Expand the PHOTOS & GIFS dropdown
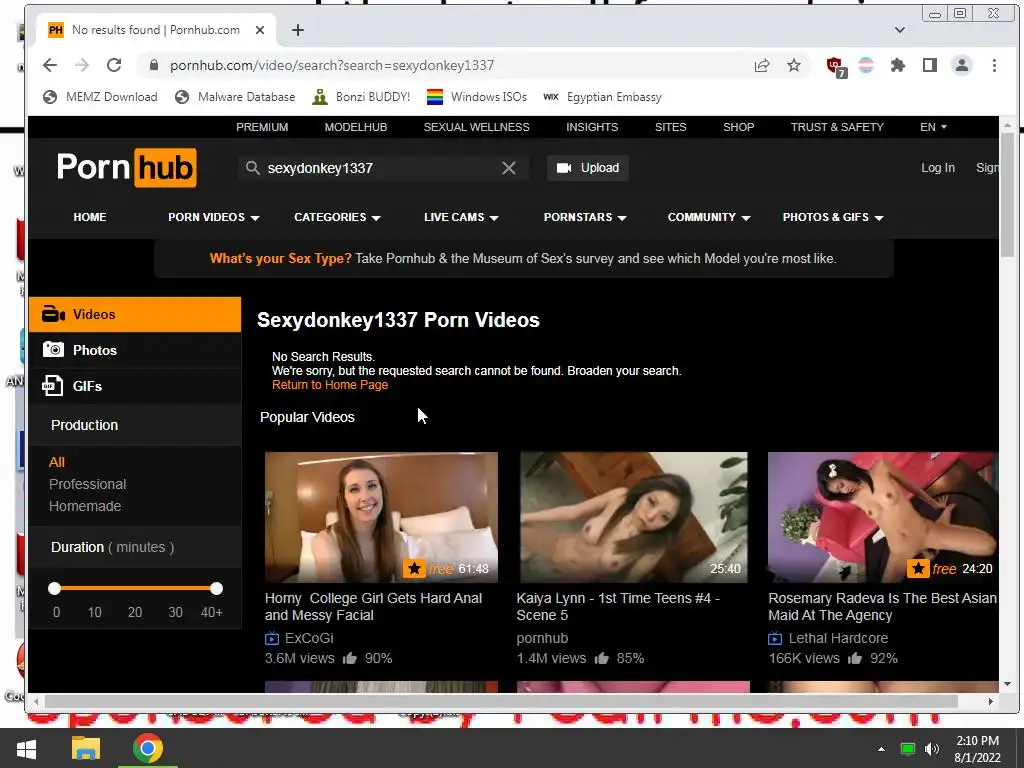 [x=833, y=217]
